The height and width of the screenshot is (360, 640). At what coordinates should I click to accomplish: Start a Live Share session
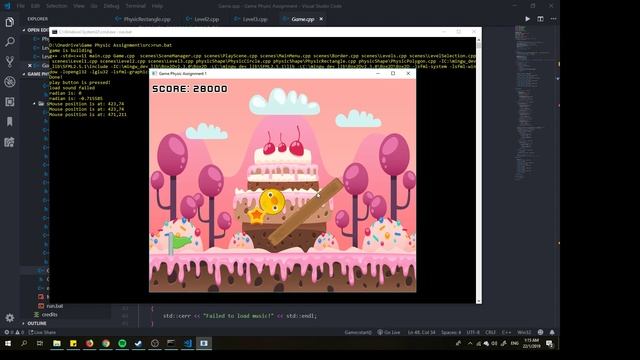point(42,332)
